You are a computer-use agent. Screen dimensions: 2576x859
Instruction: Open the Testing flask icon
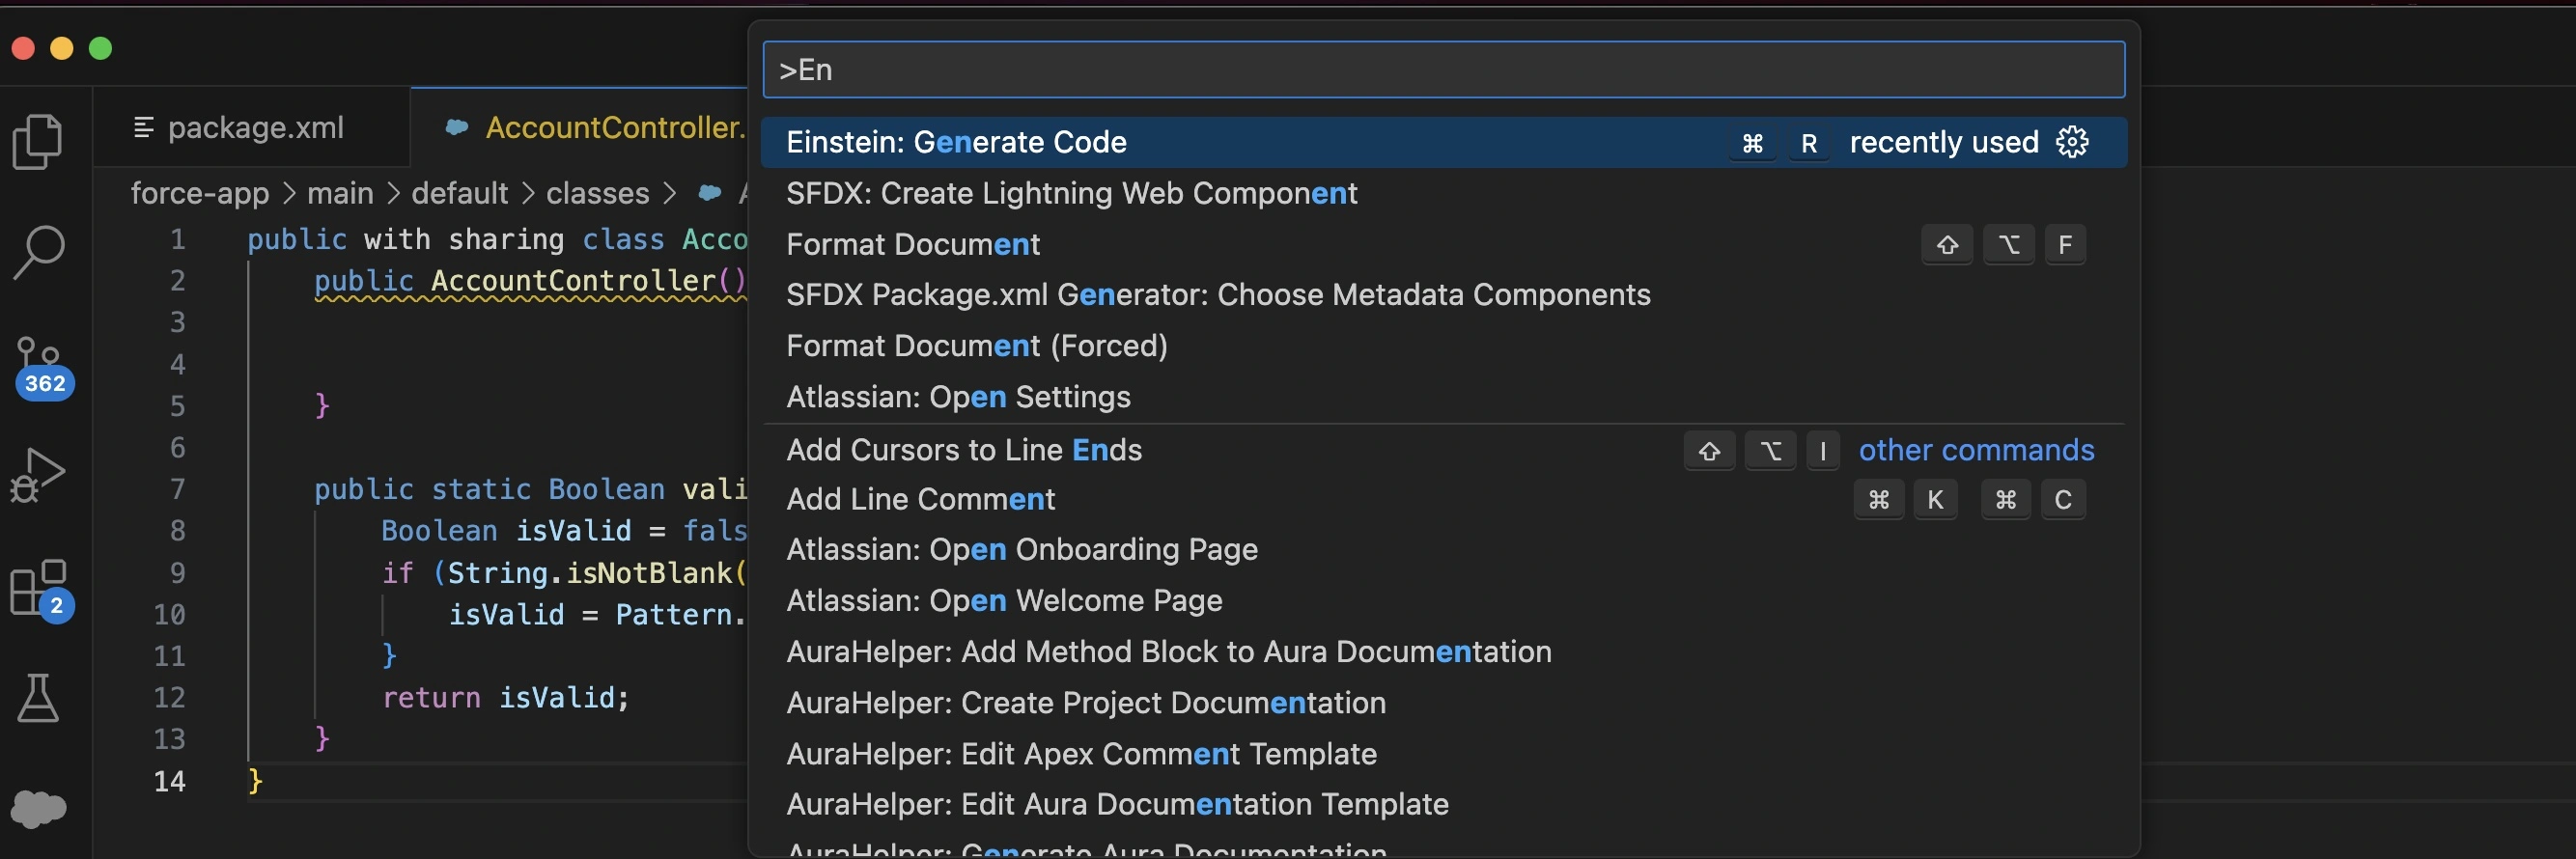38,697
